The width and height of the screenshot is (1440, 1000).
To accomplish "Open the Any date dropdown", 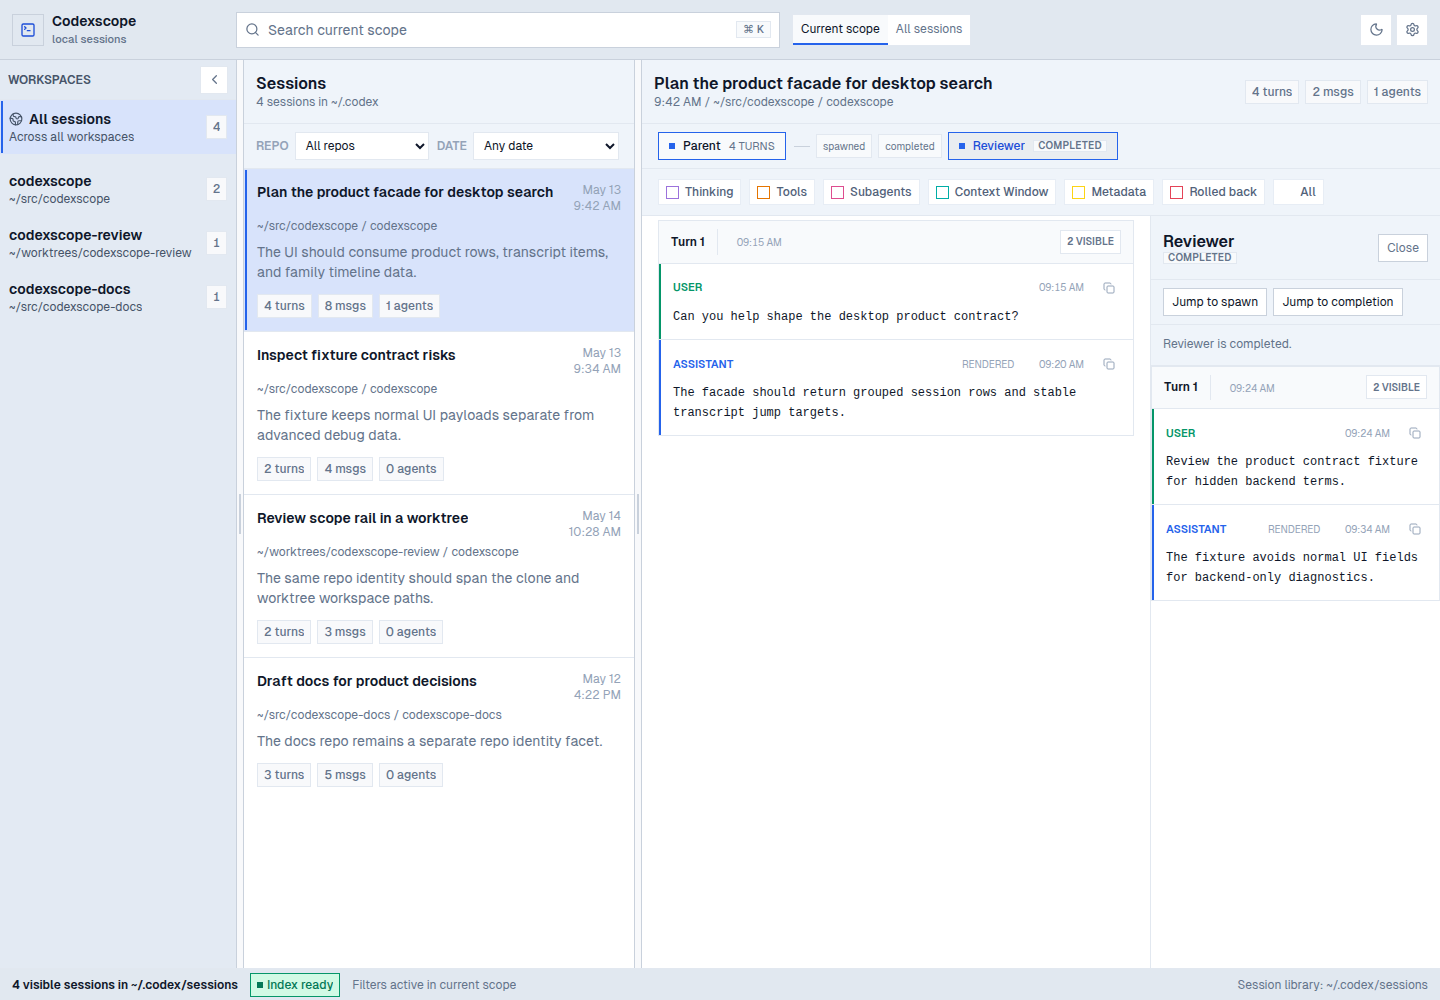I will (x=546, y=146).
